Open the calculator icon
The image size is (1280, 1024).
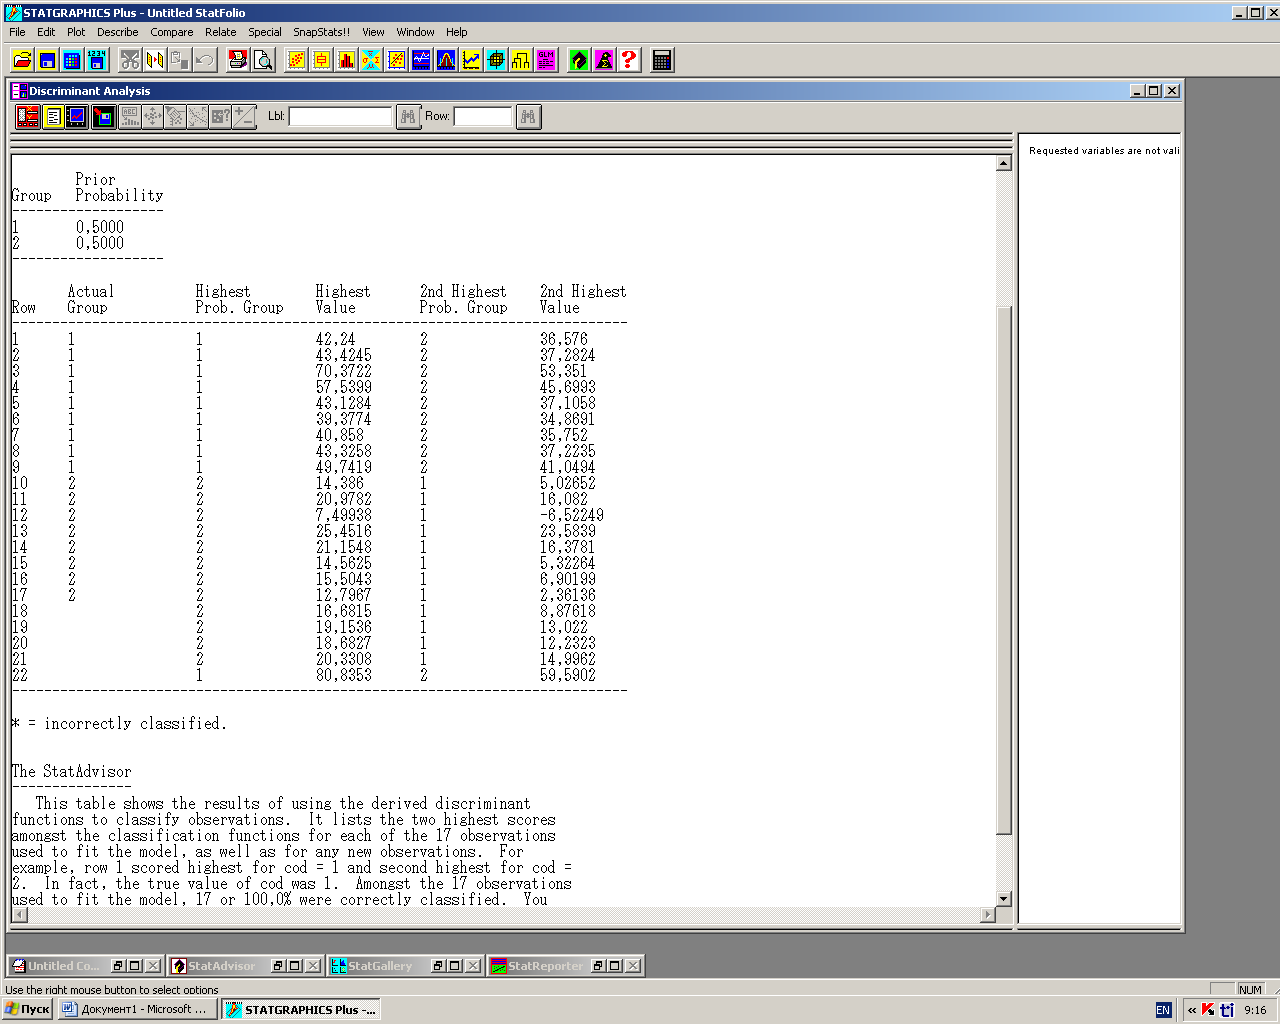[x=662, y=60]
